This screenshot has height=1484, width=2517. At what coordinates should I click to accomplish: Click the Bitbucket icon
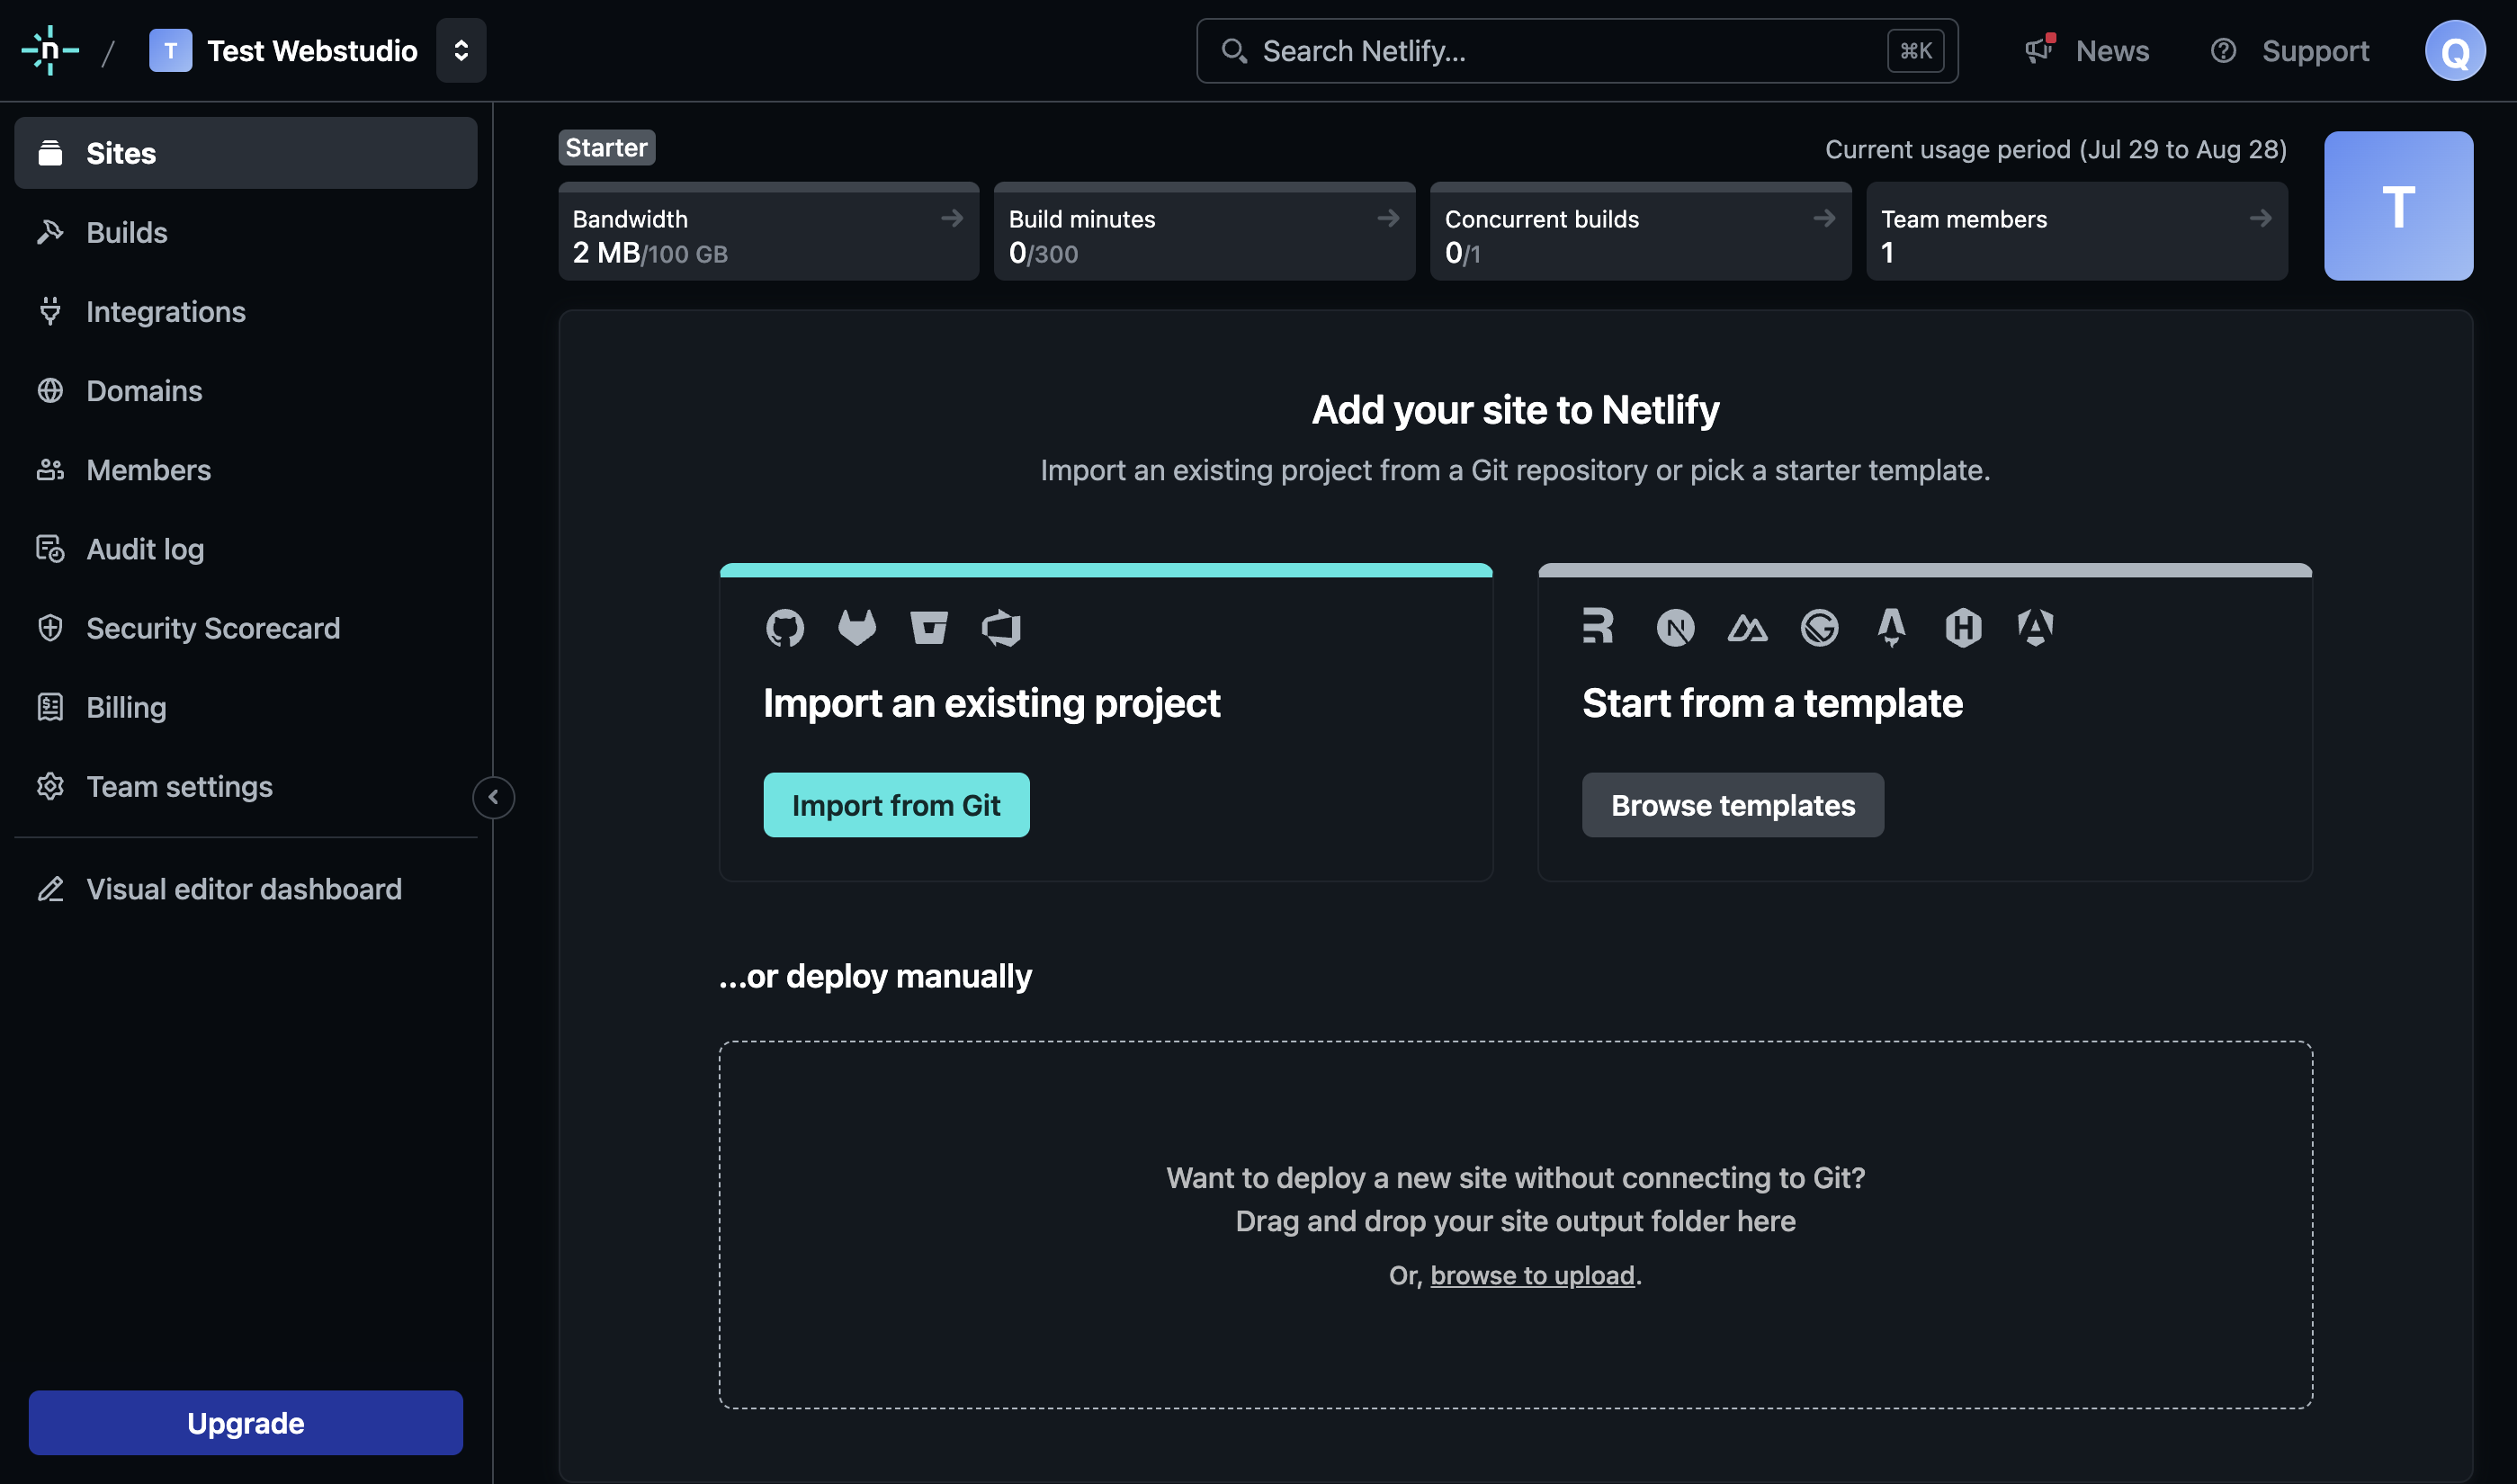[929, 628]
